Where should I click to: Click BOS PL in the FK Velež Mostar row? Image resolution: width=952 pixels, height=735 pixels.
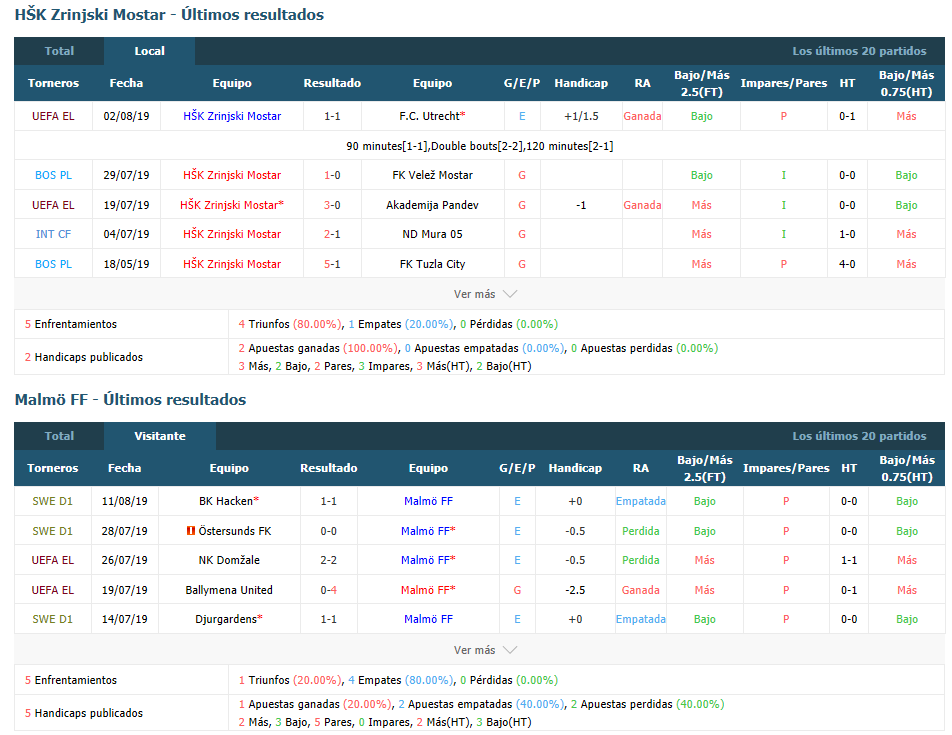[53, 175]
